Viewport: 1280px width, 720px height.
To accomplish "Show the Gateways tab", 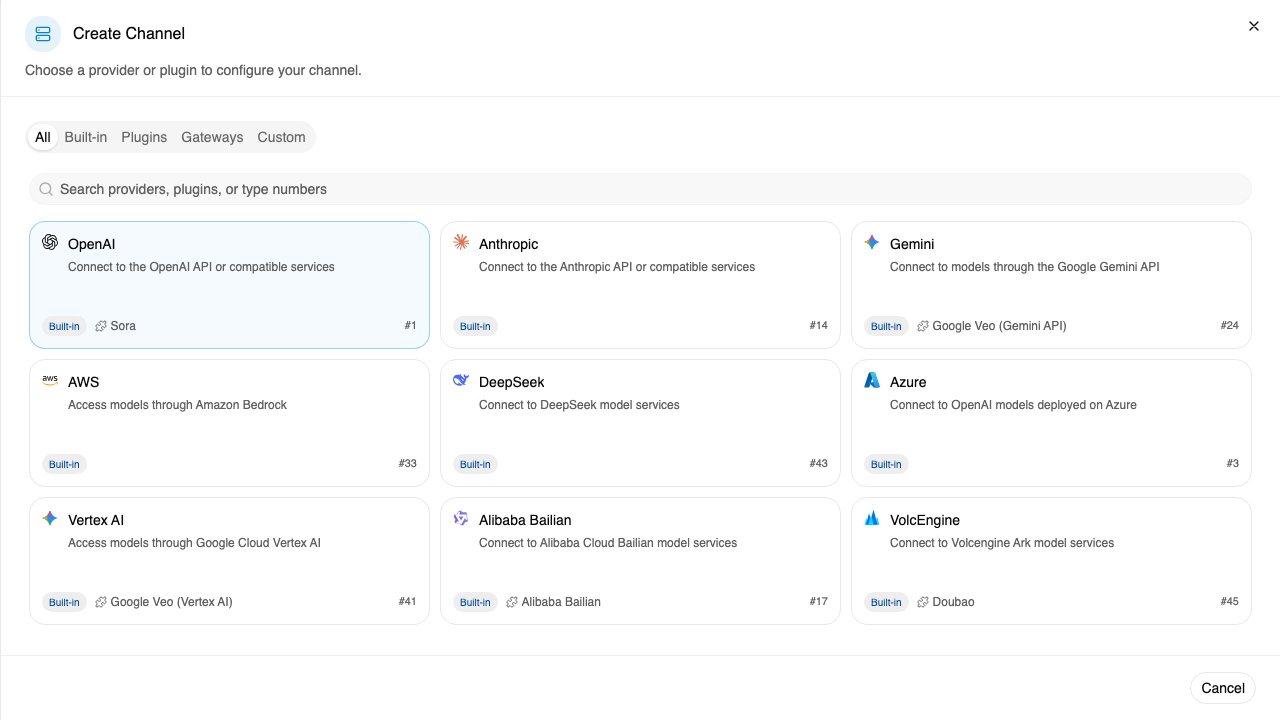I will pyautogui.click(x=212, y=137).
